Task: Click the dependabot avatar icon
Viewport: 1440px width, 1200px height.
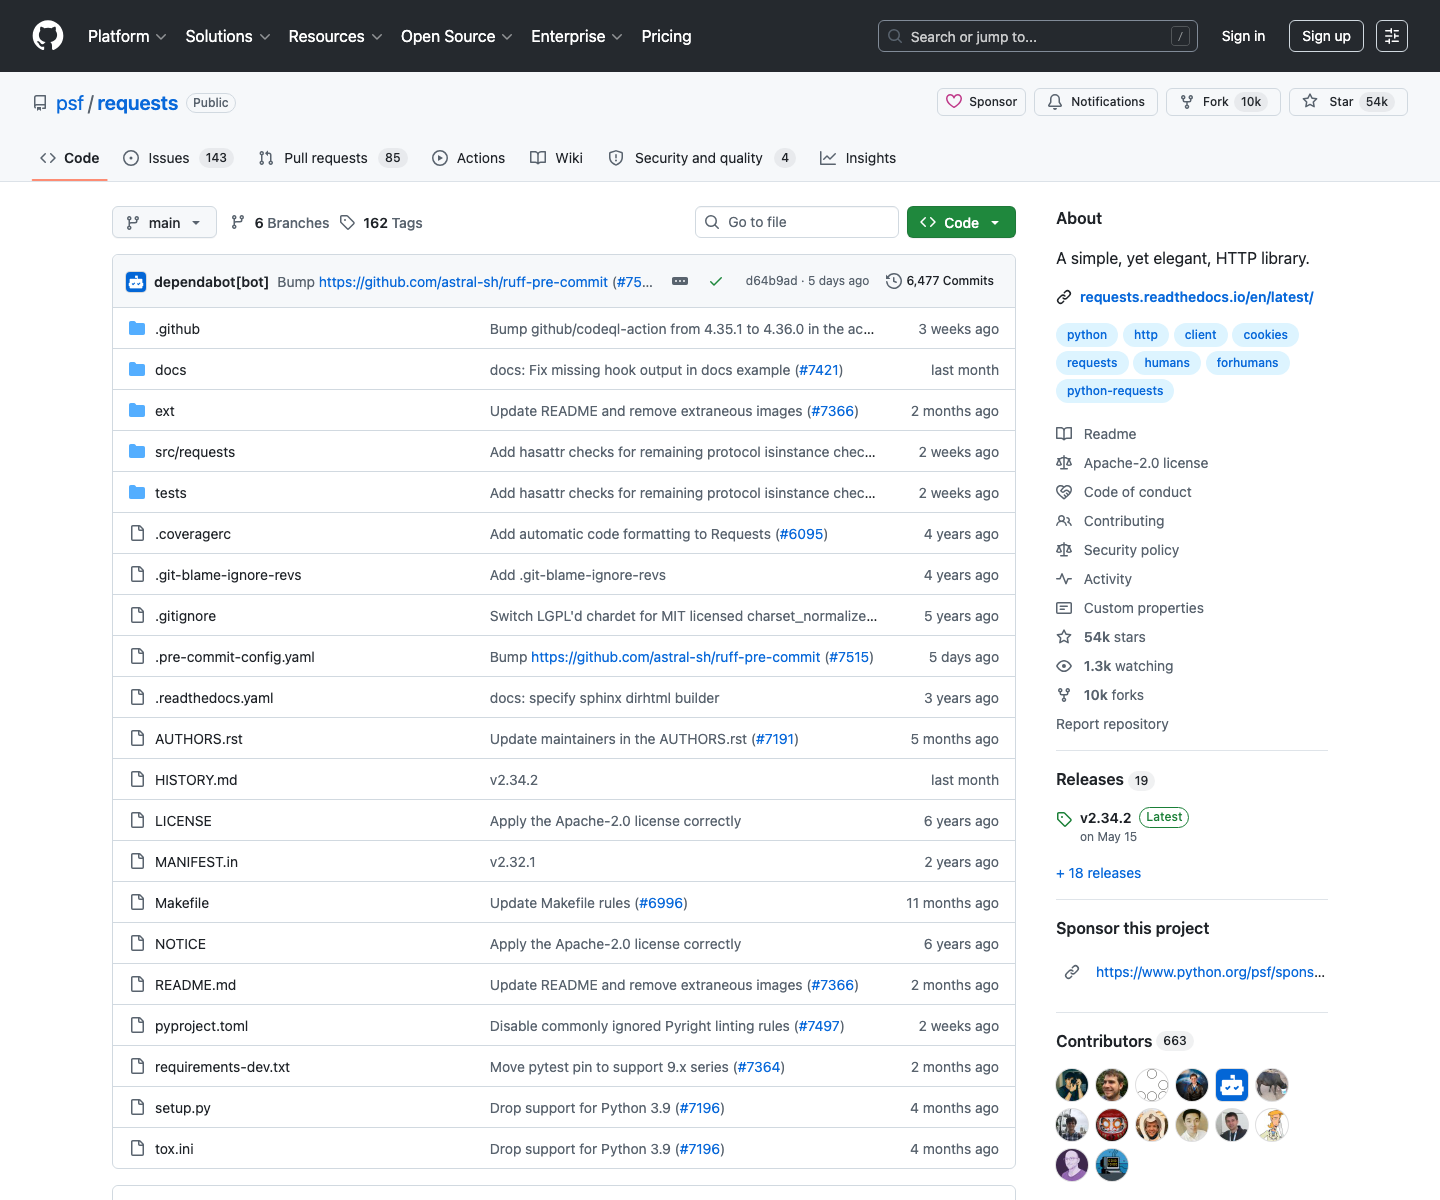Action: (136, 282)
